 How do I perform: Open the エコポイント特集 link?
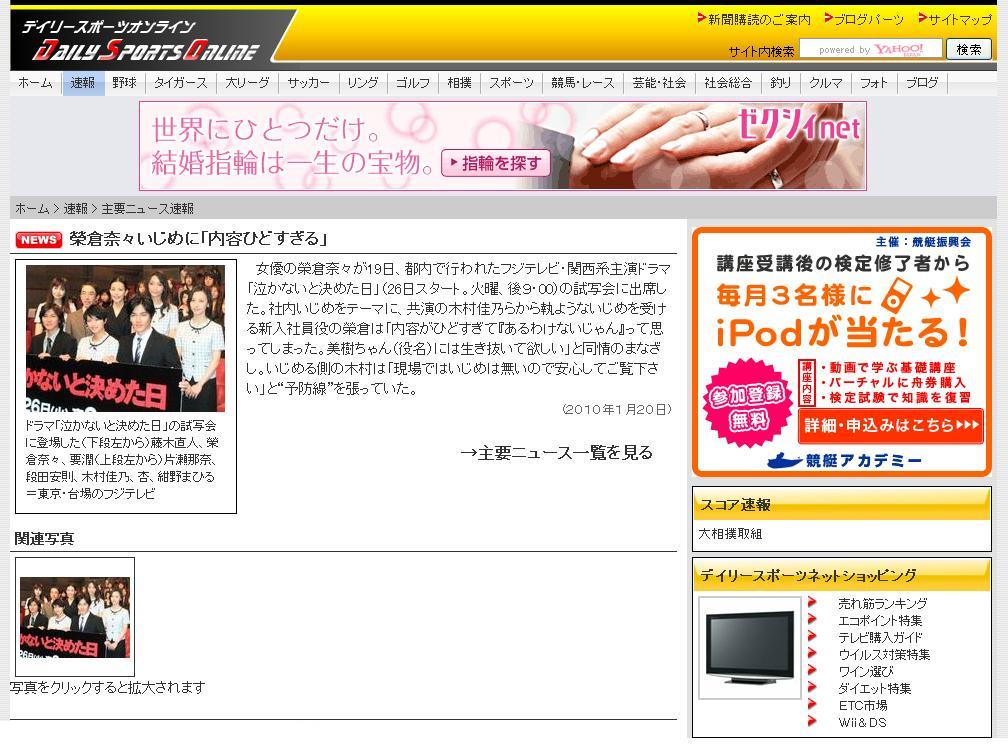click(x=880, y=620)
